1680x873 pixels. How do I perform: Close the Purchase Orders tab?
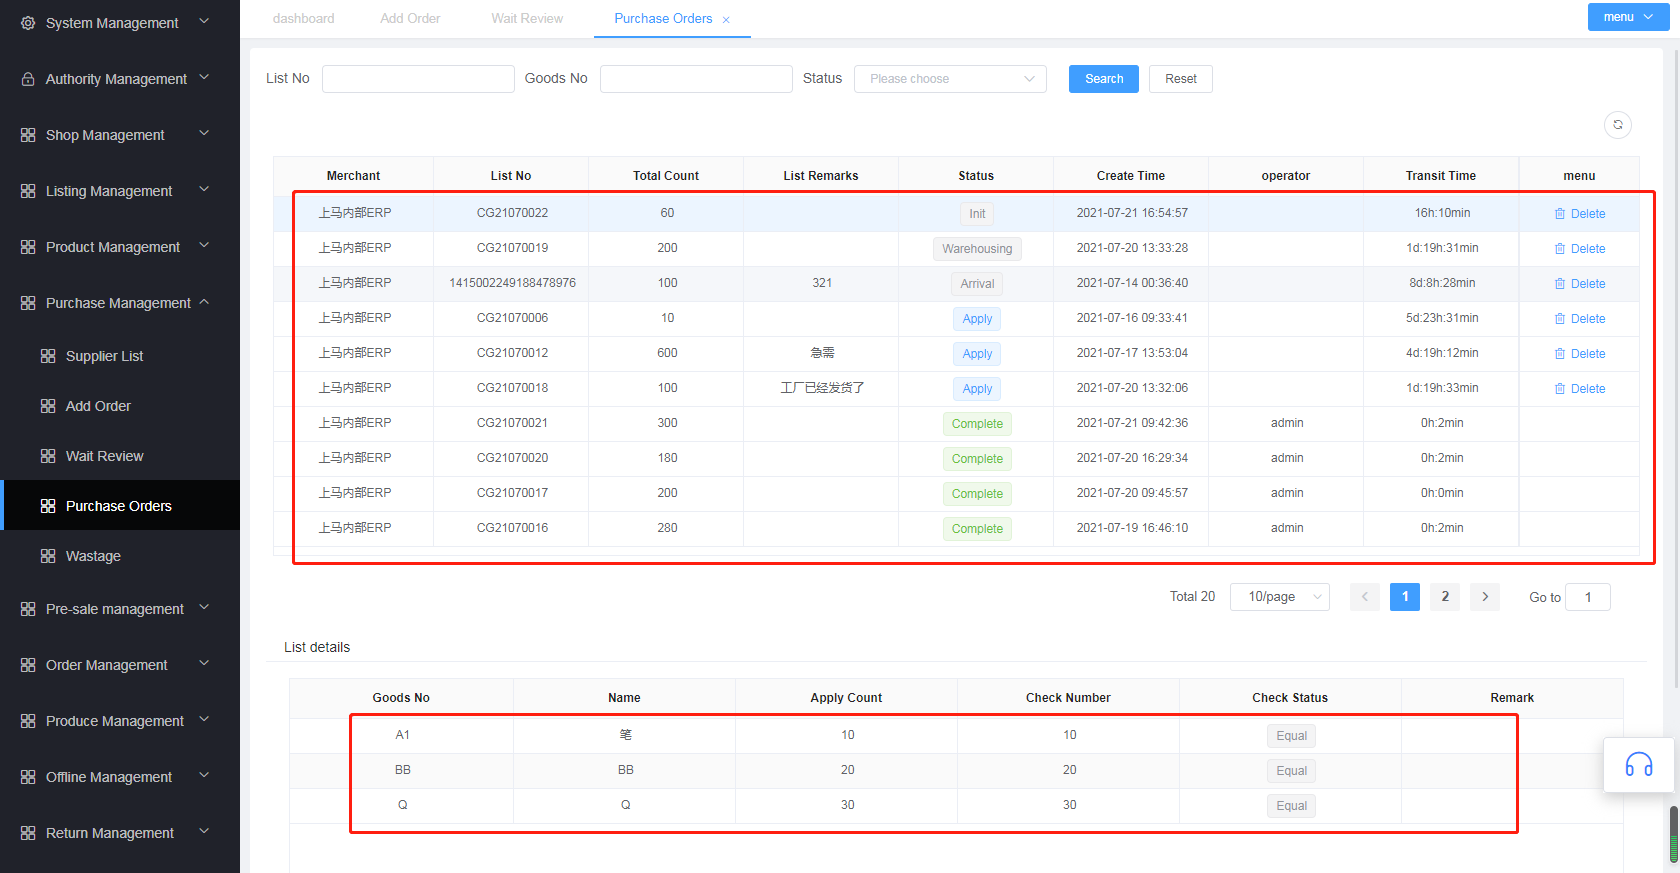click(726, 20)
